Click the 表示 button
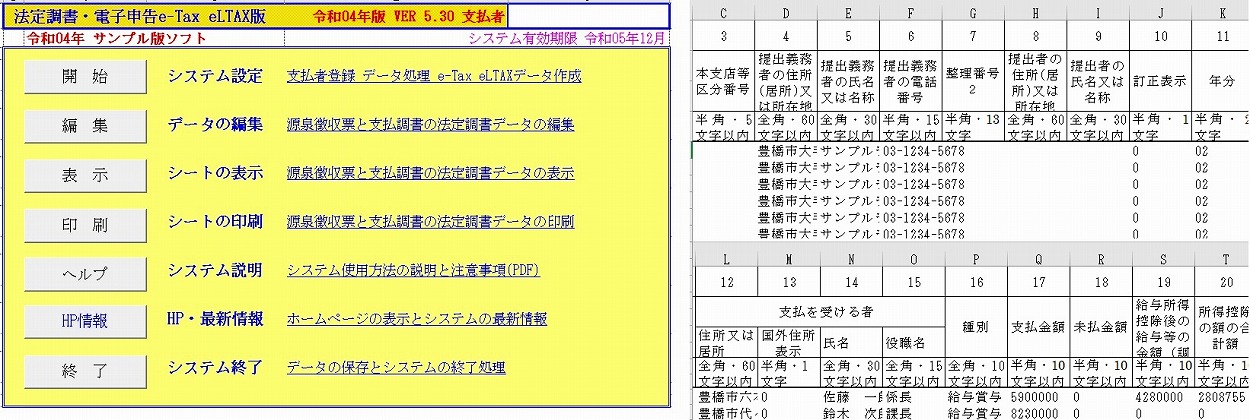Image resolution: width=1250 pixels, height=420 pixels. (x=85, y=174)
